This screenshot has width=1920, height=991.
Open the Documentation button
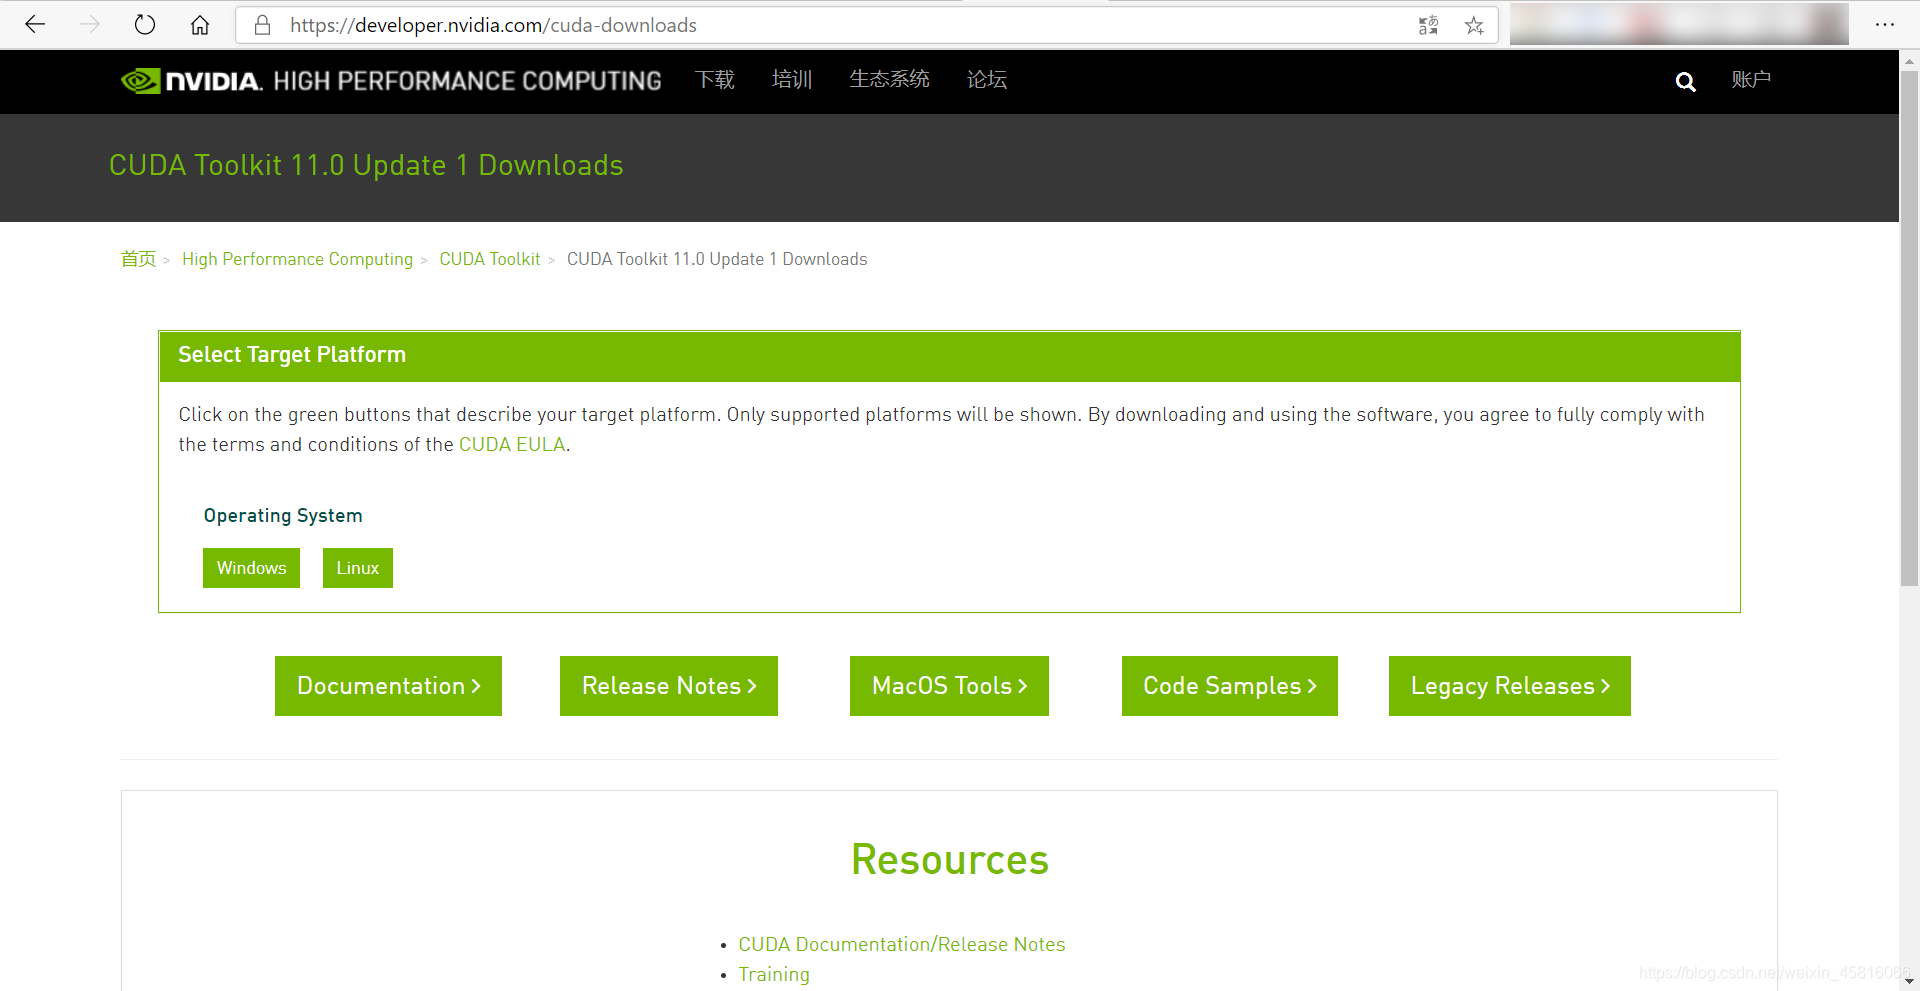coord(388,686)
